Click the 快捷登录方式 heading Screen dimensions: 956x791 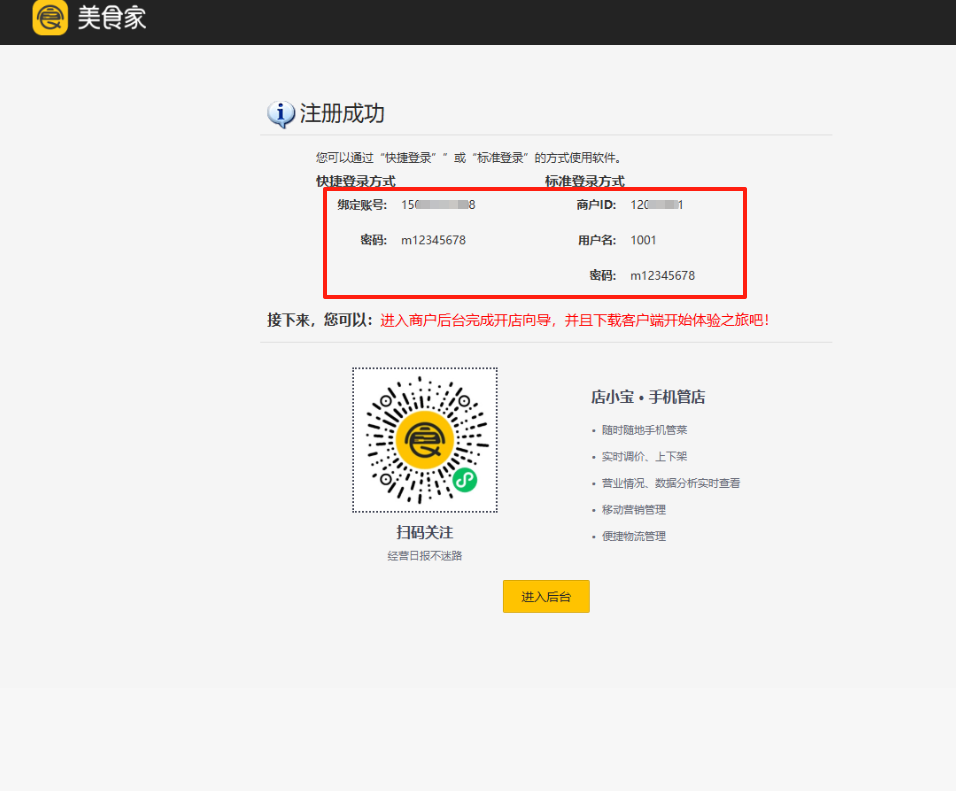[x=356, y=181]
